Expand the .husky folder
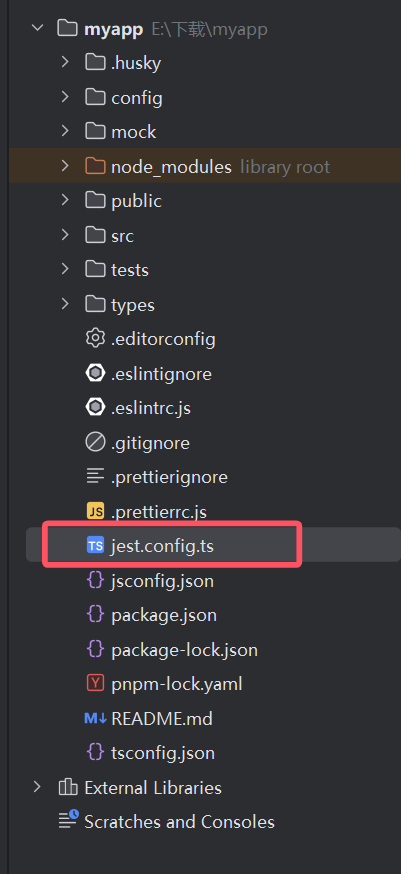Screen dimensions: 401x874 tap(65, 62)
